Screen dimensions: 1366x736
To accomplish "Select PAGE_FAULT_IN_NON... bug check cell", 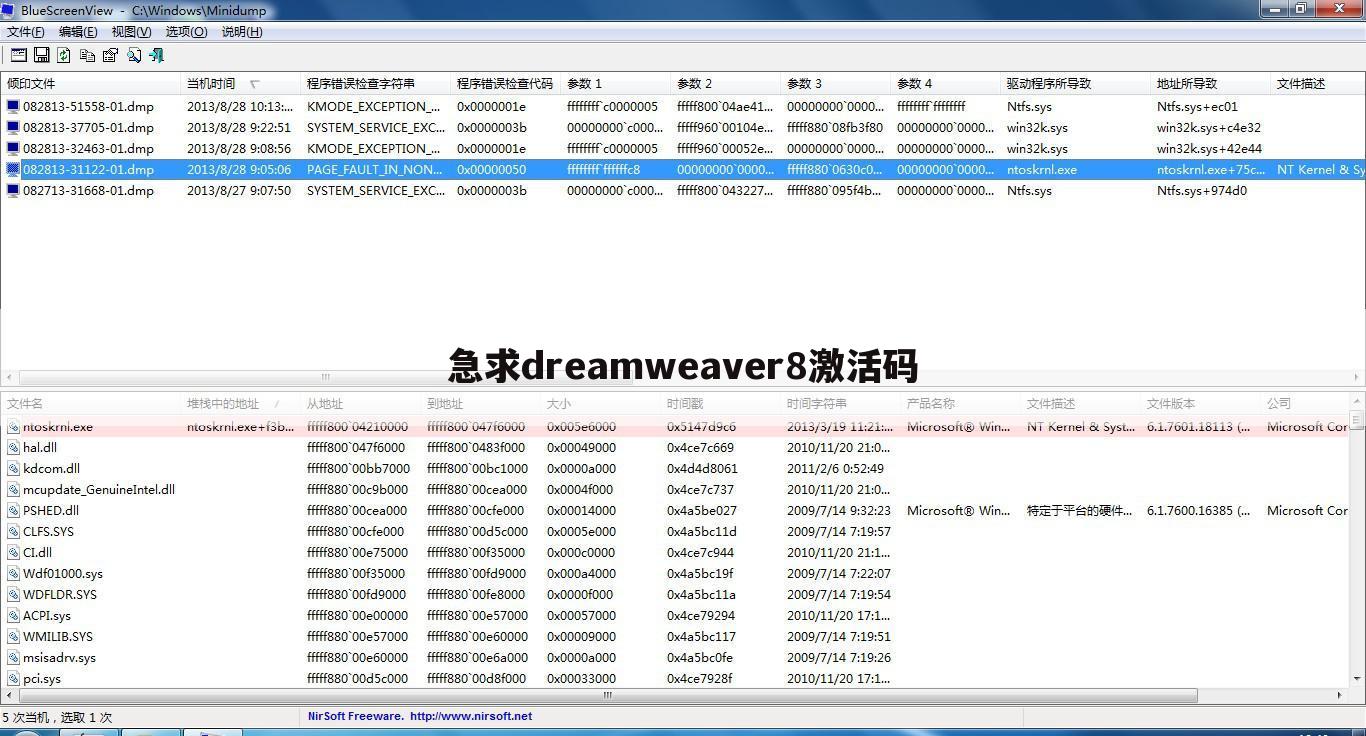I will pyautogui.click(x=374, y=169).
